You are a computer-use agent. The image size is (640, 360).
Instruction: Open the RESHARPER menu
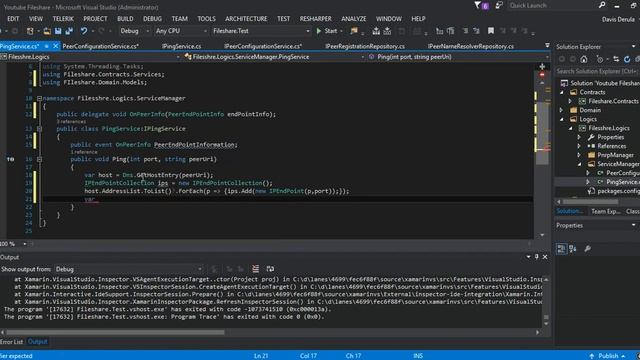[x=316, y=19]
